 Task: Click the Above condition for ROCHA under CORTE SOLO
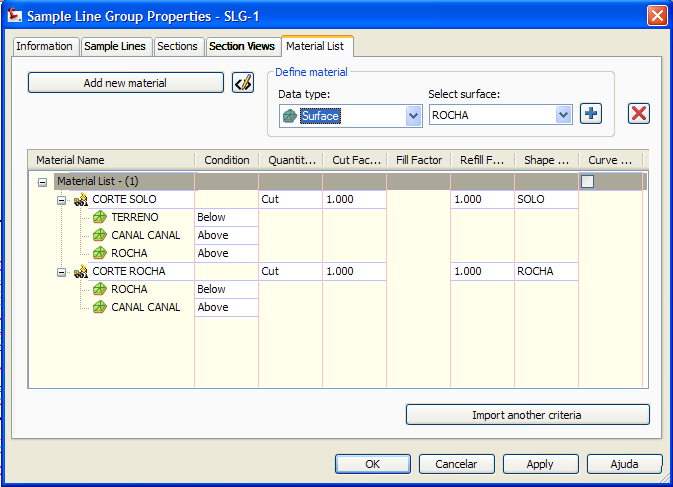pos(226,254)
